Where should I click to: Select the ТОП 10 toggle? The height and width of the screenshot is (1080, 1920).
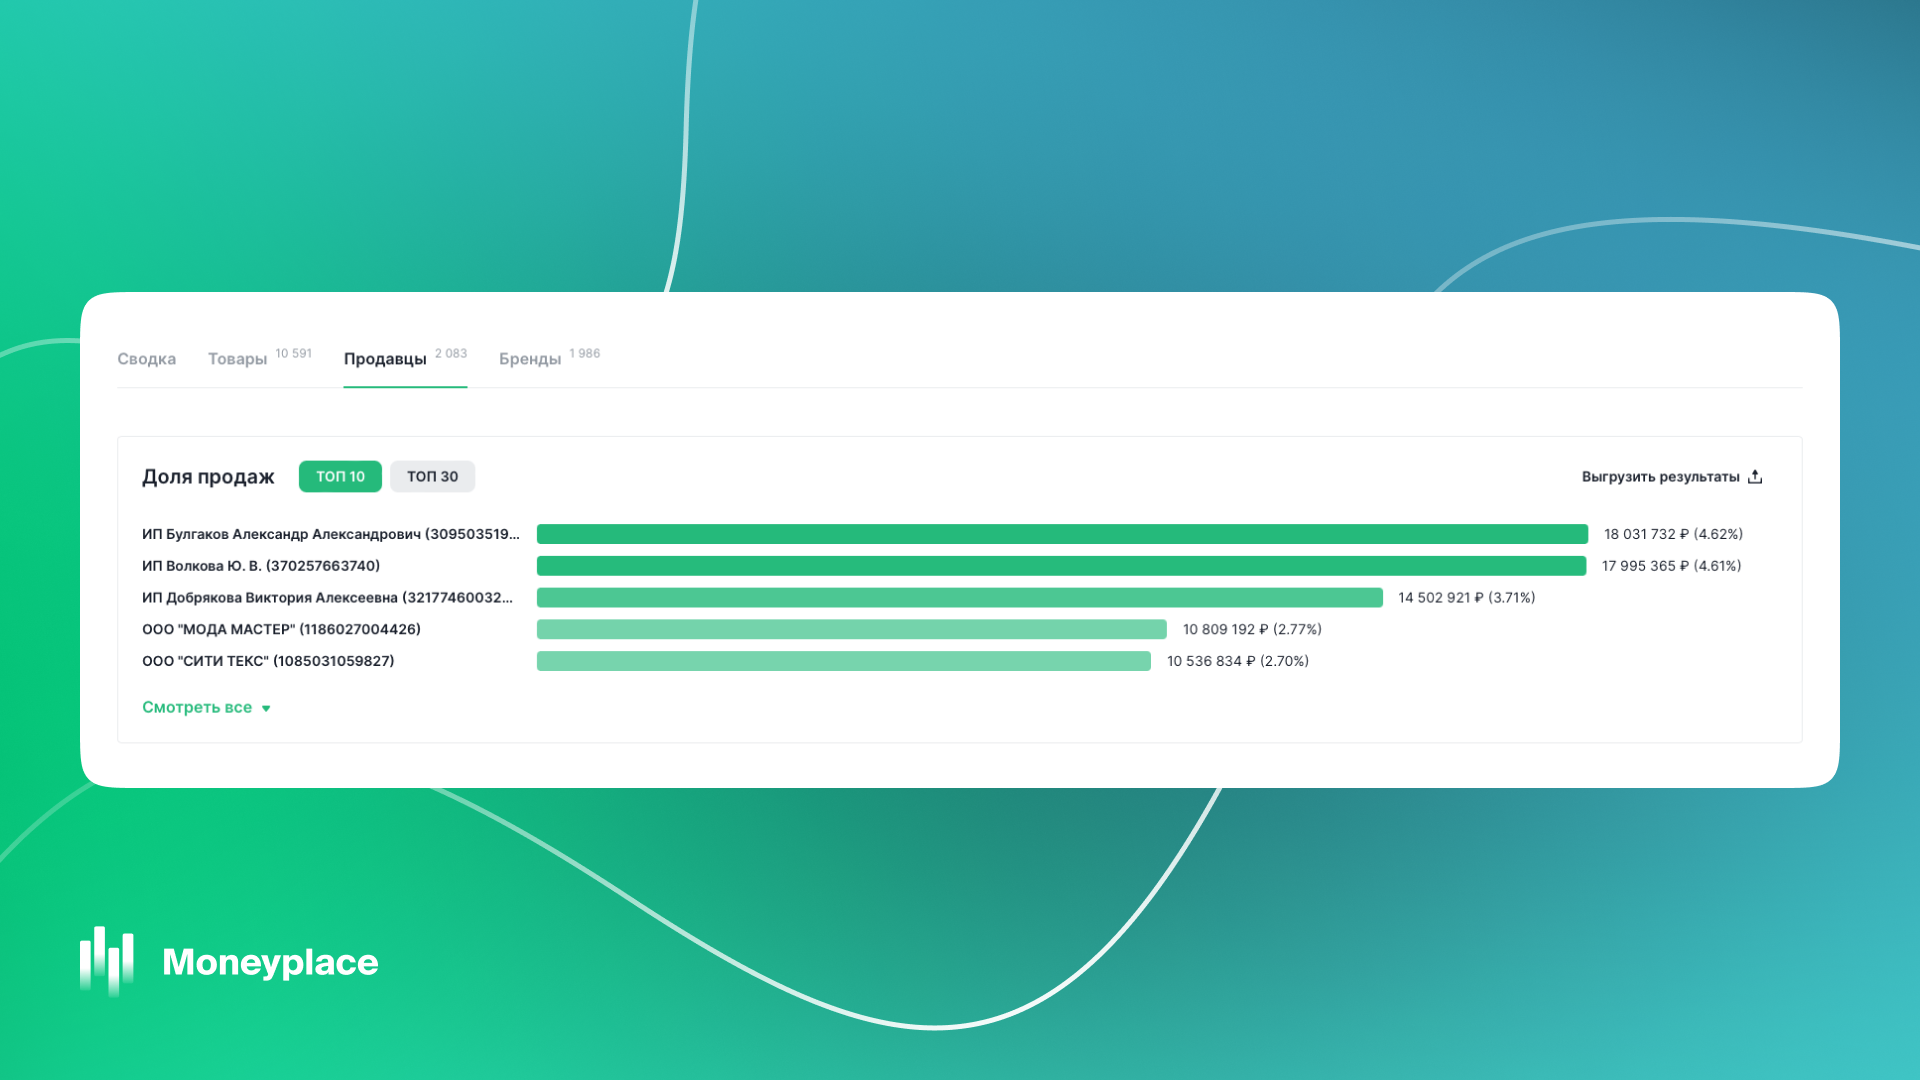[340, 477]
